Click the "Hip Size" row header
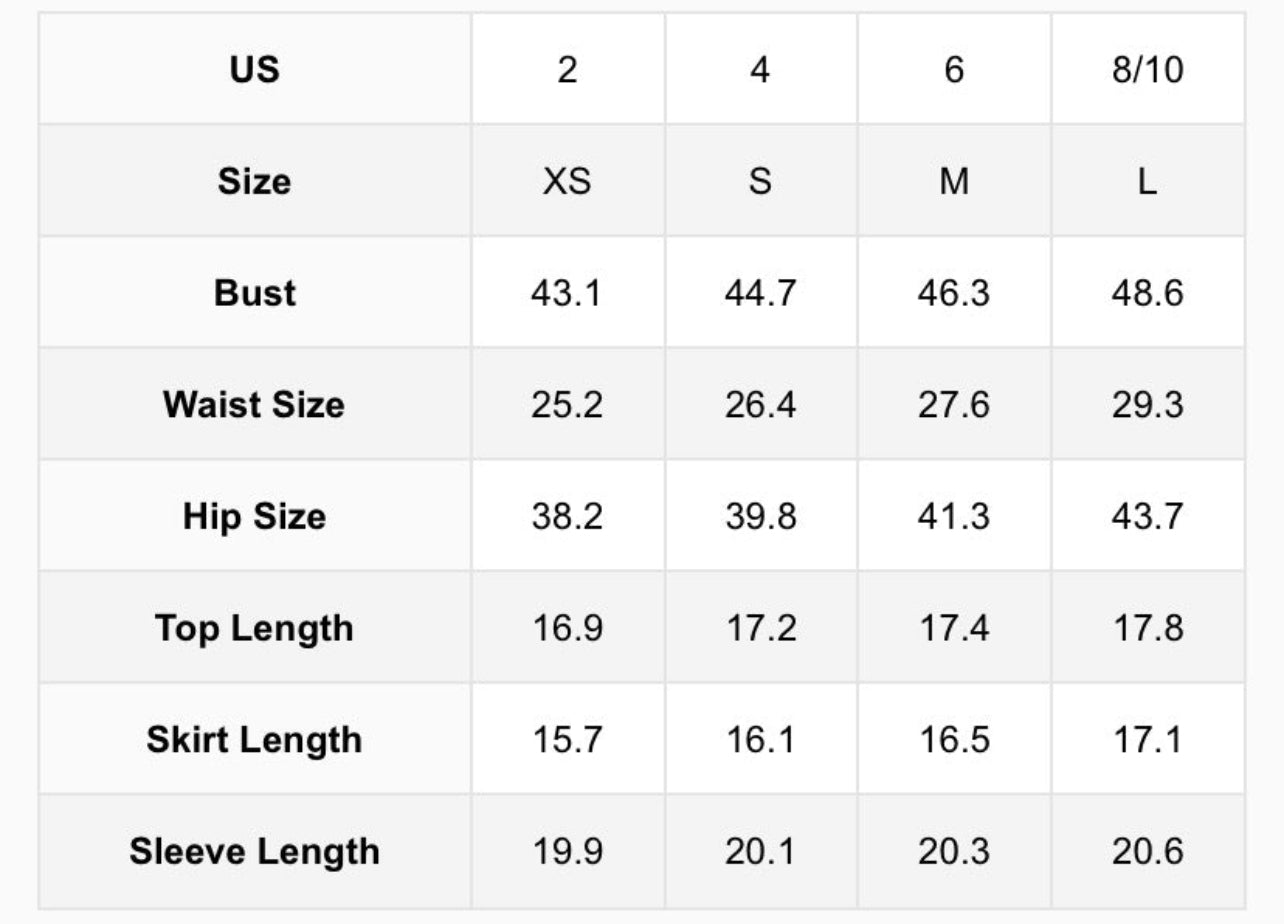Image resolution: width=1284 pixels, height=924 pixels. coord(254,517)
